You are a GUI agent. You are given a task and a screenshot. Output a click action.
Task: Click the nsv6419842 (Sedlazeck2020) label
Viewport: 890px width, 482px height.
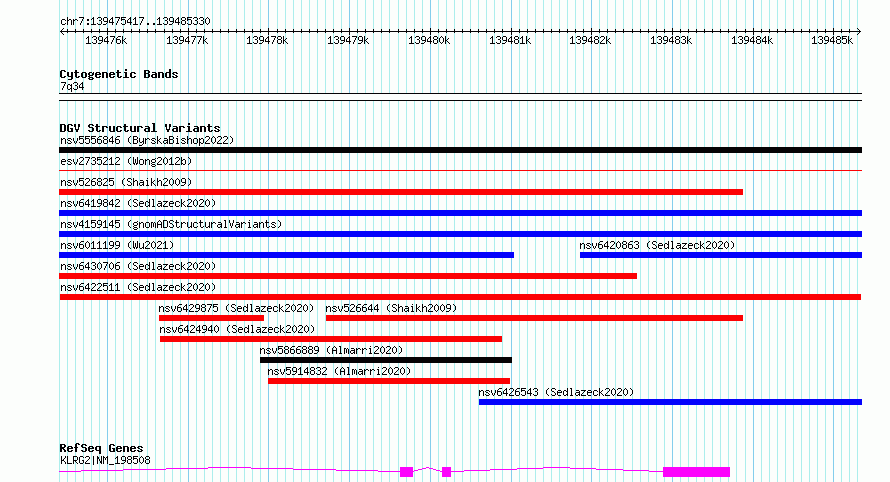(138, 203)
